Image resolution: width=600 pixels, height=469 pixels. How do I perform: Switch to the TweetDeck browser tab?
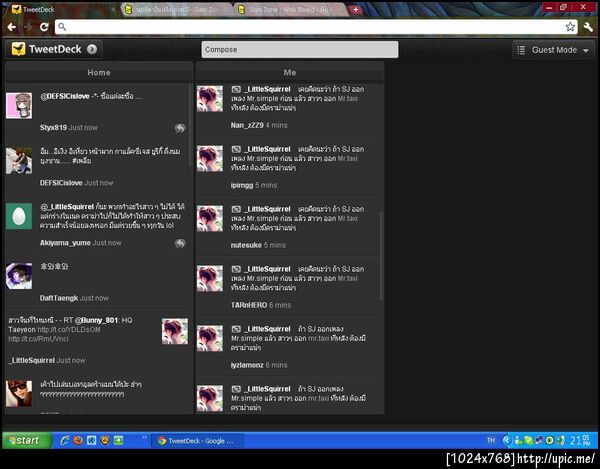coord(59,10)
